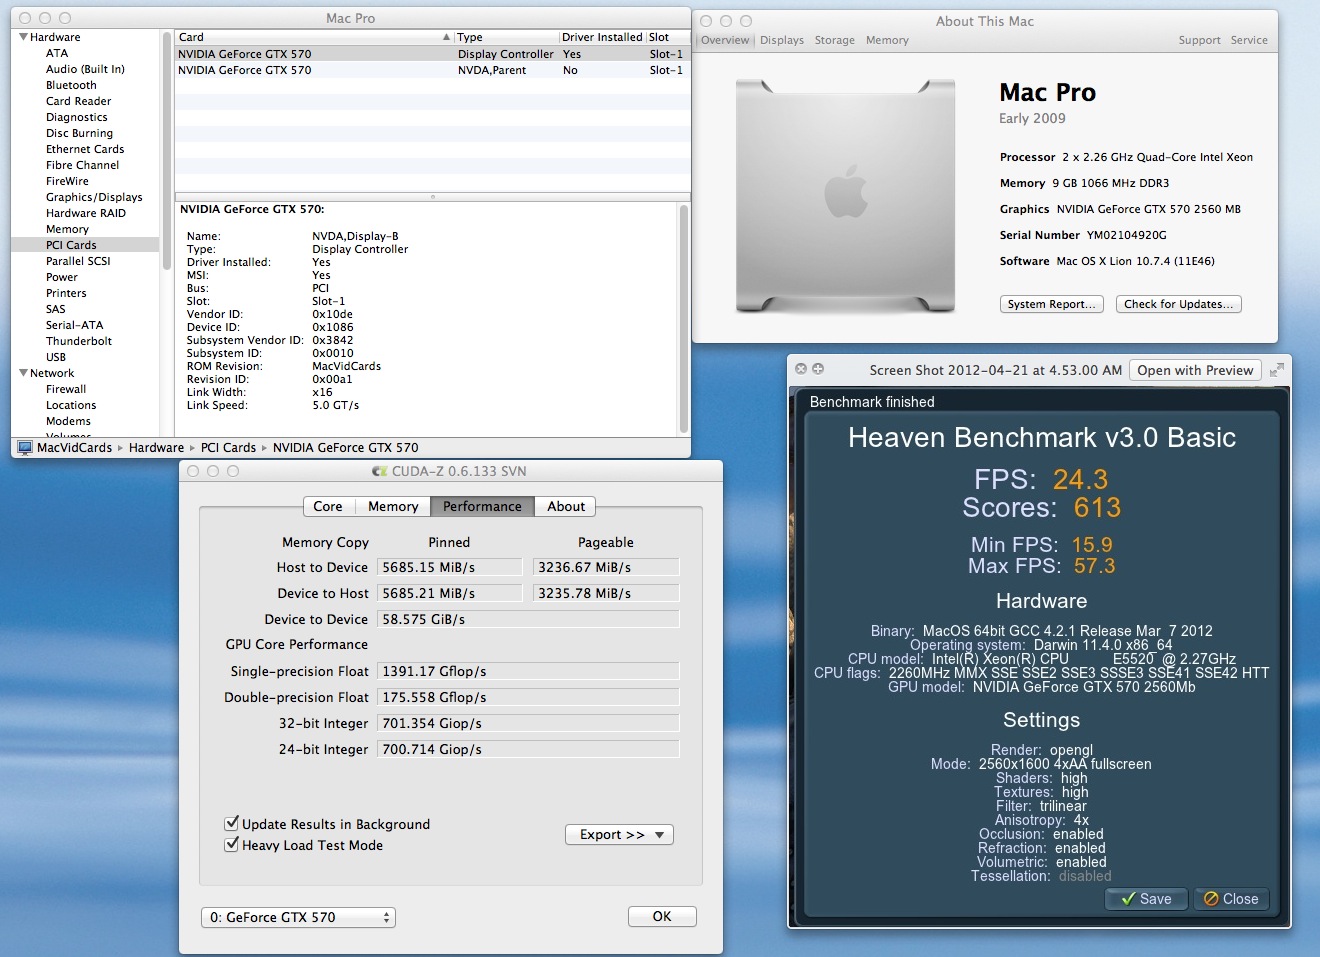Select the Performance tab in CUDA-Z
This screenshot has width=1320, height=957.
click(x=482, y=506)
